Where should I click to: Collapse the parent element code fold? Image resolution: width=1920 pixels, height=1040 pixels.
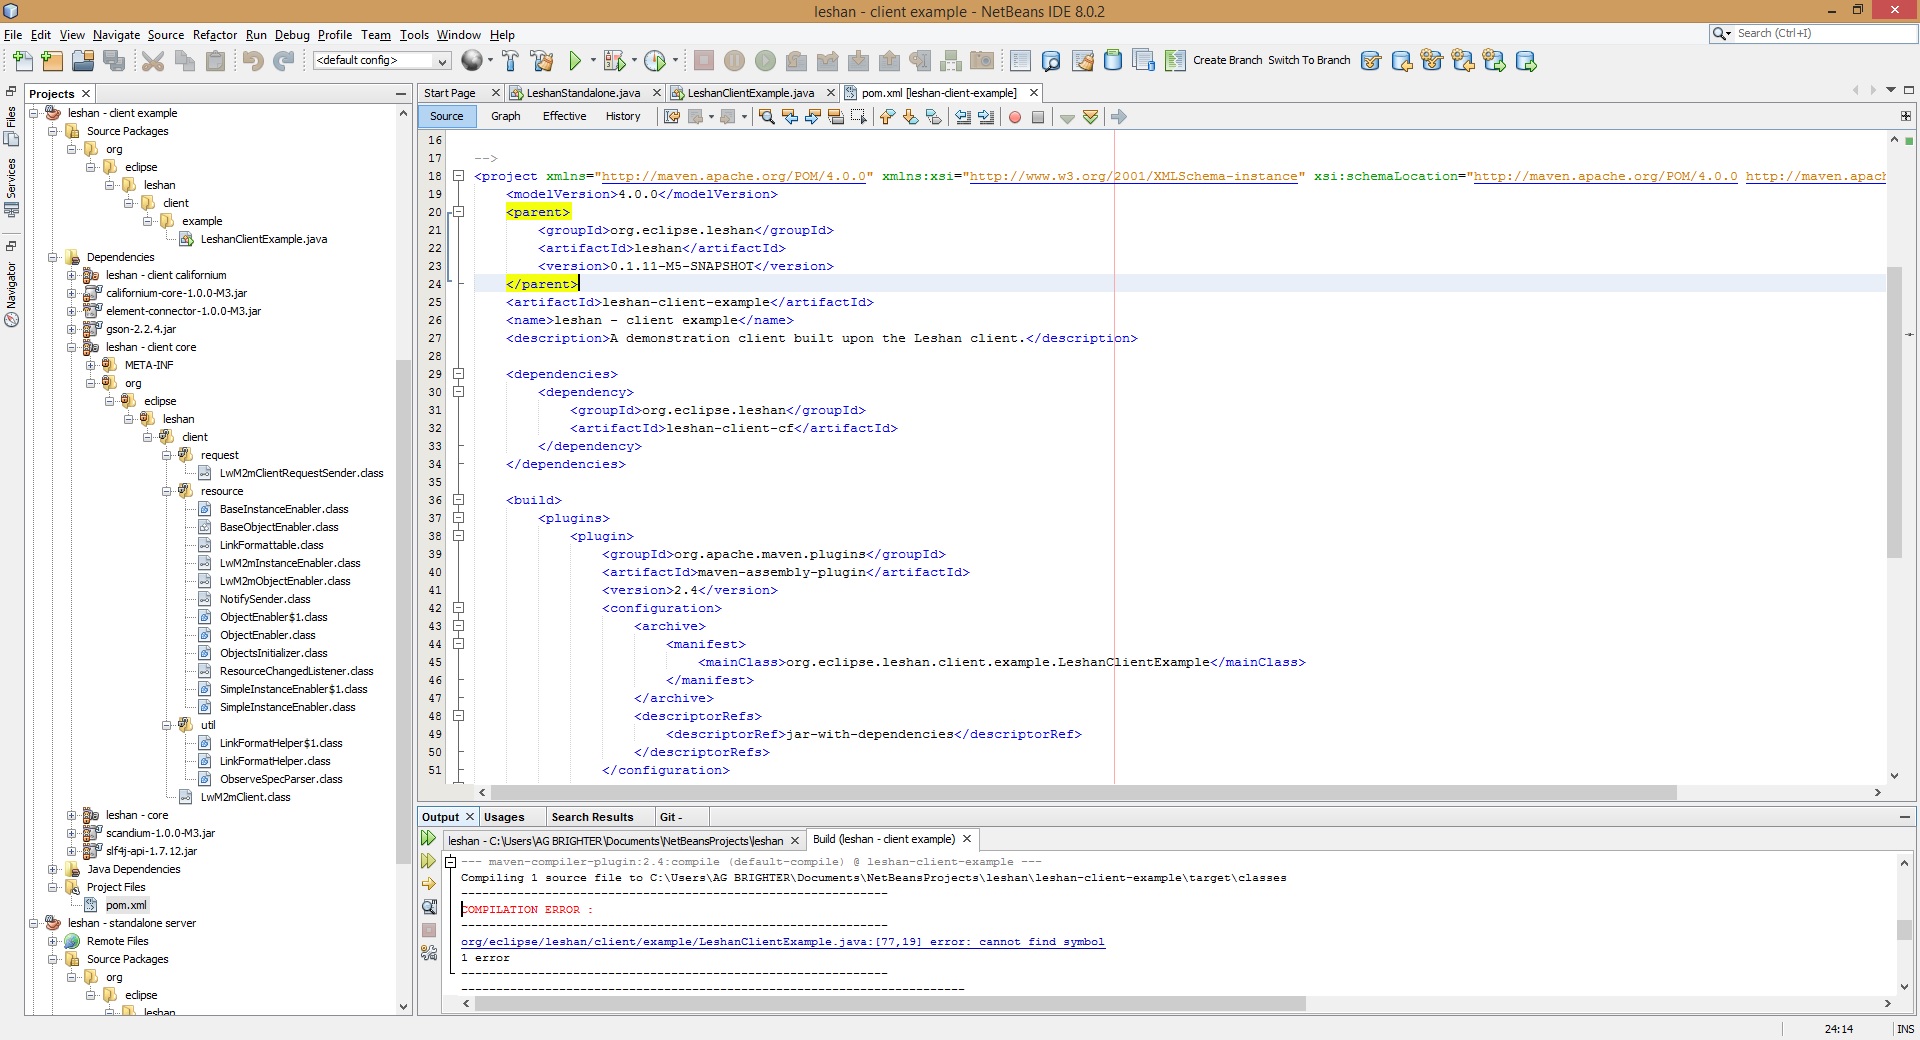pos(458,212)
